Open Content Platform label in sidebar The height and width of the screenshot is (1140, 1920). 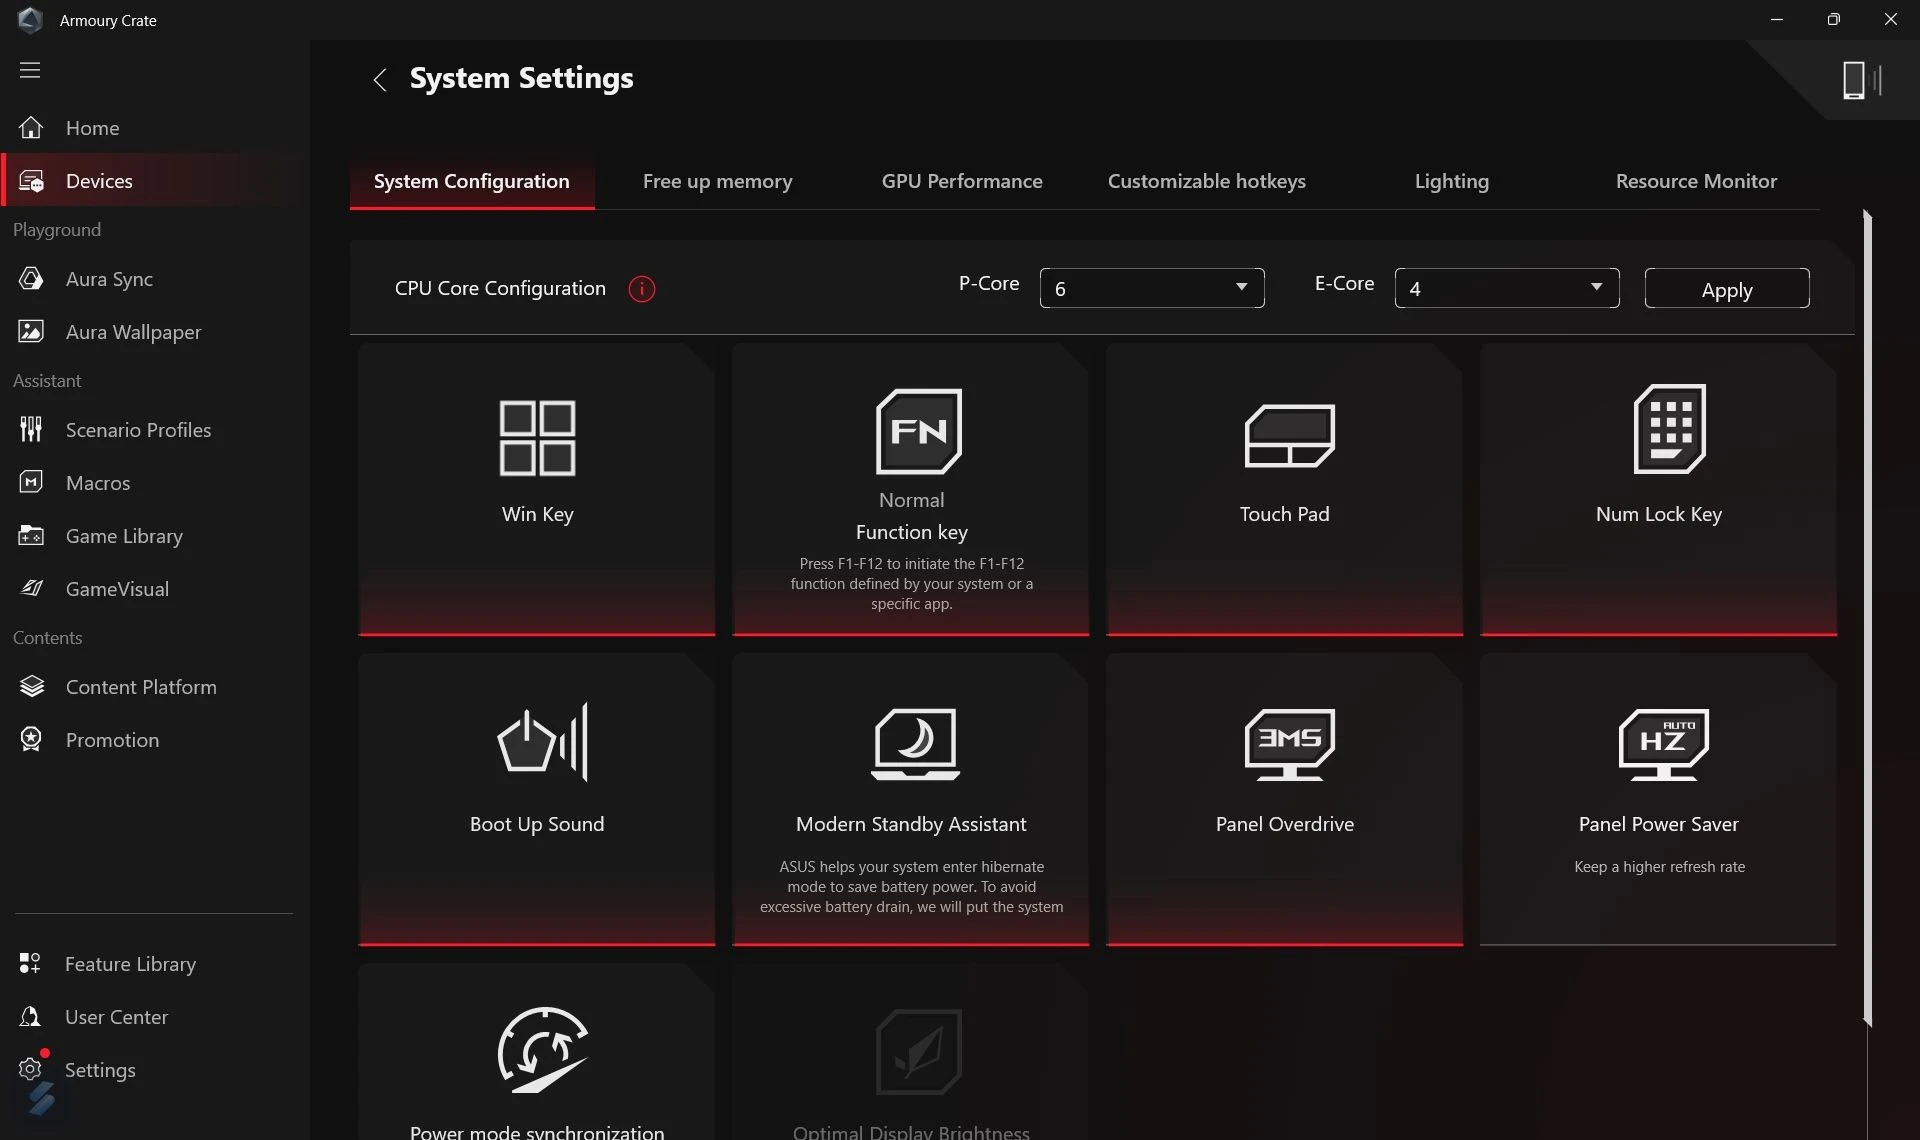[x=141, y=687]
